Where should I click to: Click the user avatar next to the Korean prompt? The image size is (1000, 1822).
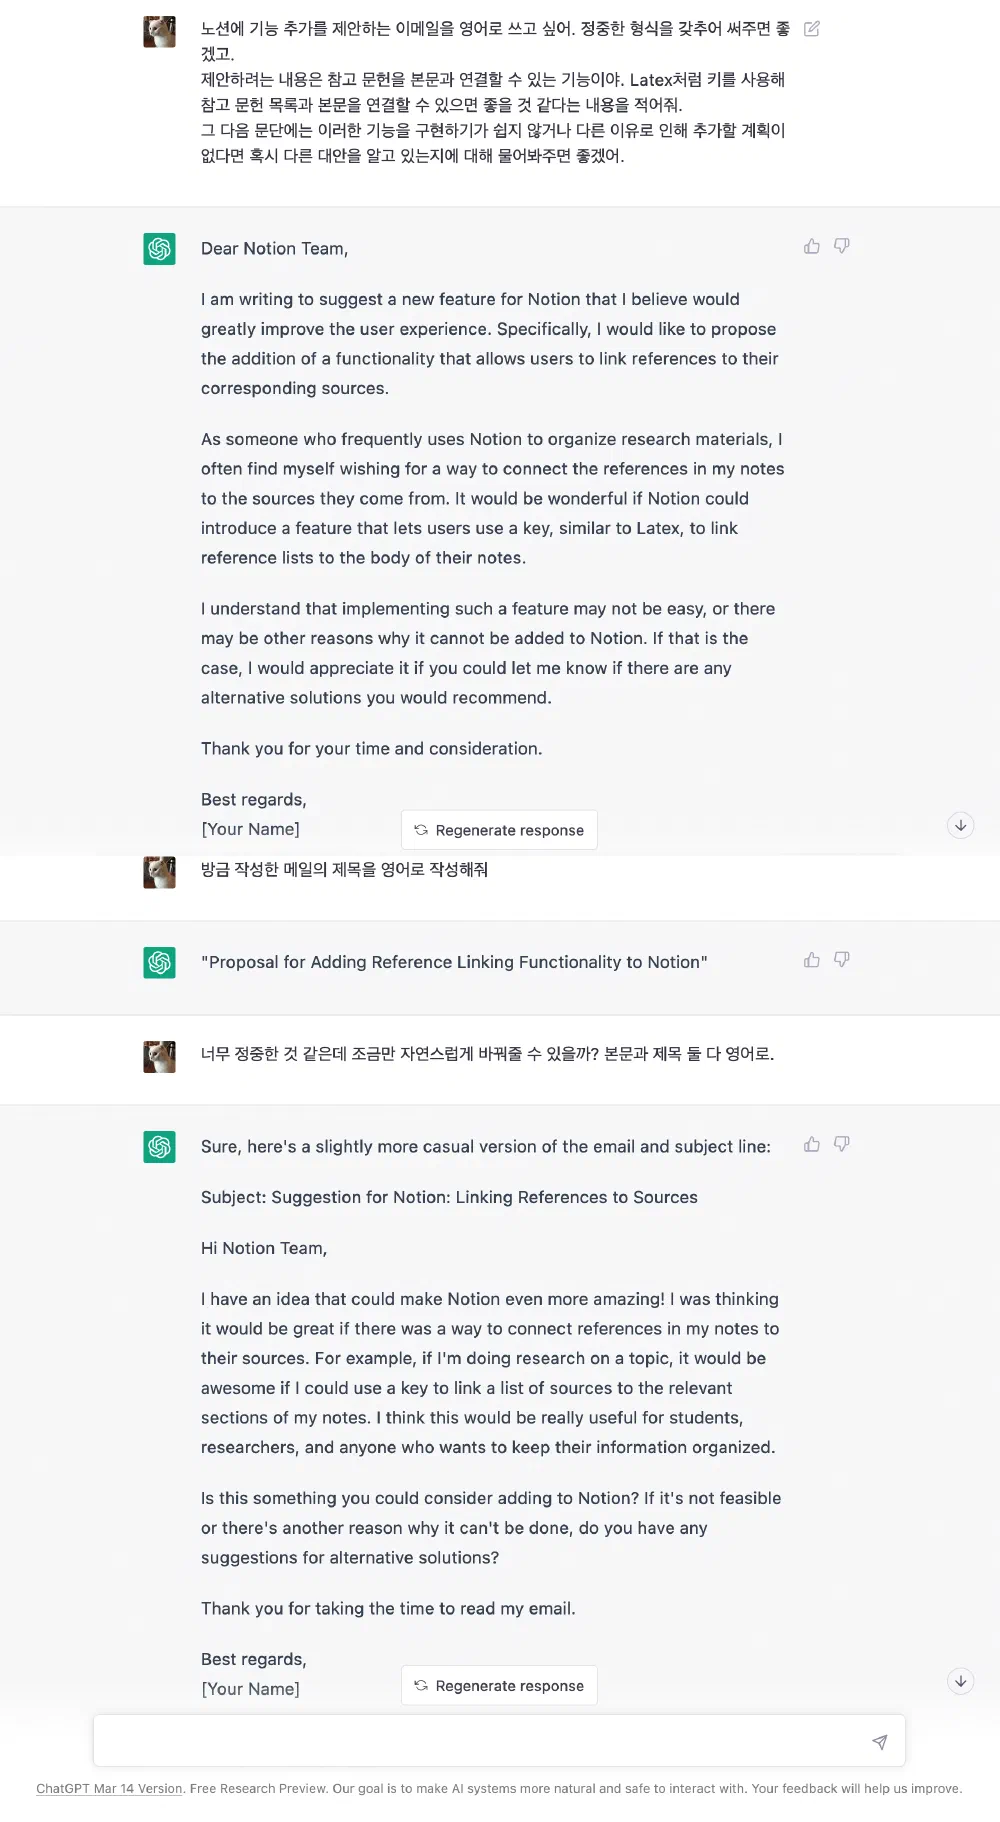coord(158,31)
